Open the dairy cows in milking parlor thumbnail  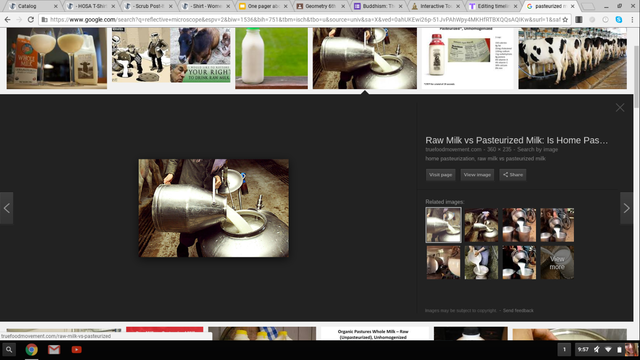click(x=572, y=58)
